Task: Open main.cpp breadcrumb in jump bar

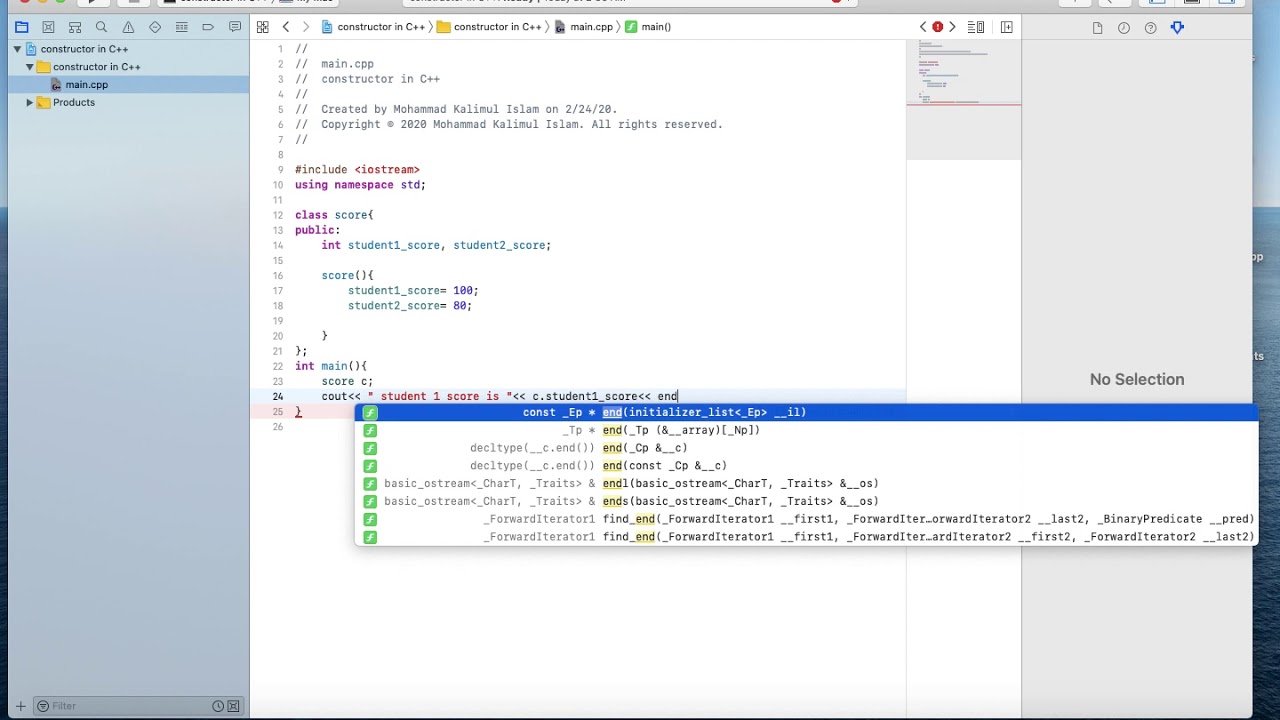Action: pos(583,27)
